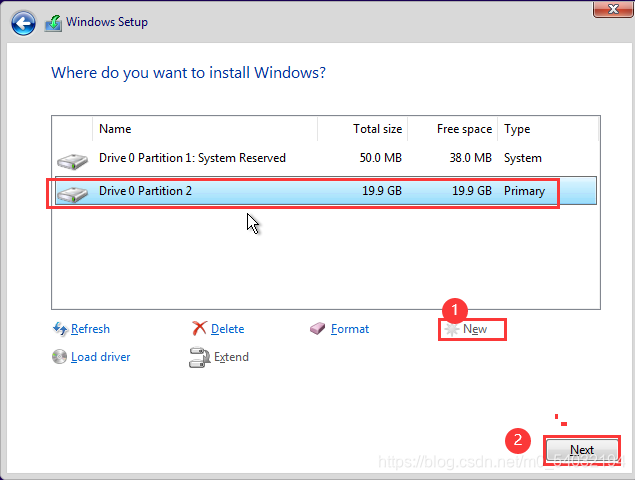
Task: Click the Primary type cell
Action: tap(524, 191)
